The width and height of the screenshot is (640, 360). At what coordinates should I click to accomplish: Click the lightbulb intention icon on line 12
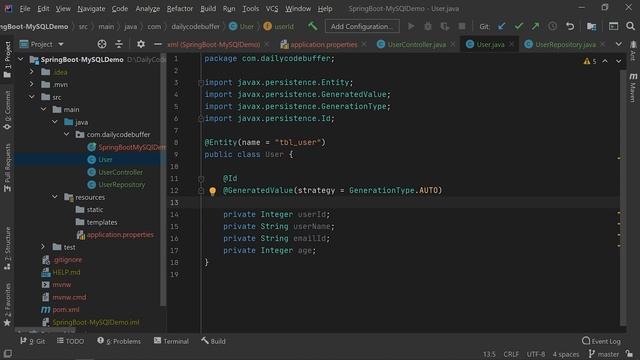coord(212,191)
